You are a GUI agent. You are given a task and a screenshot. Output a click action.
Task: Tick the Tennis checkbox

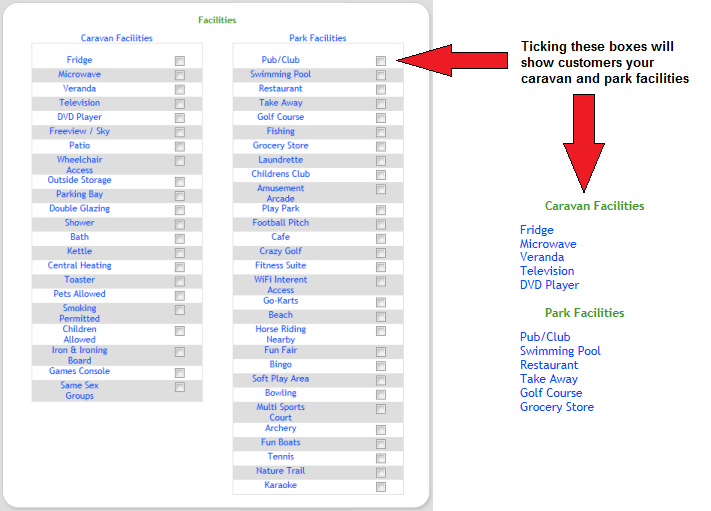pyautogui.click(x=381, y=458)
